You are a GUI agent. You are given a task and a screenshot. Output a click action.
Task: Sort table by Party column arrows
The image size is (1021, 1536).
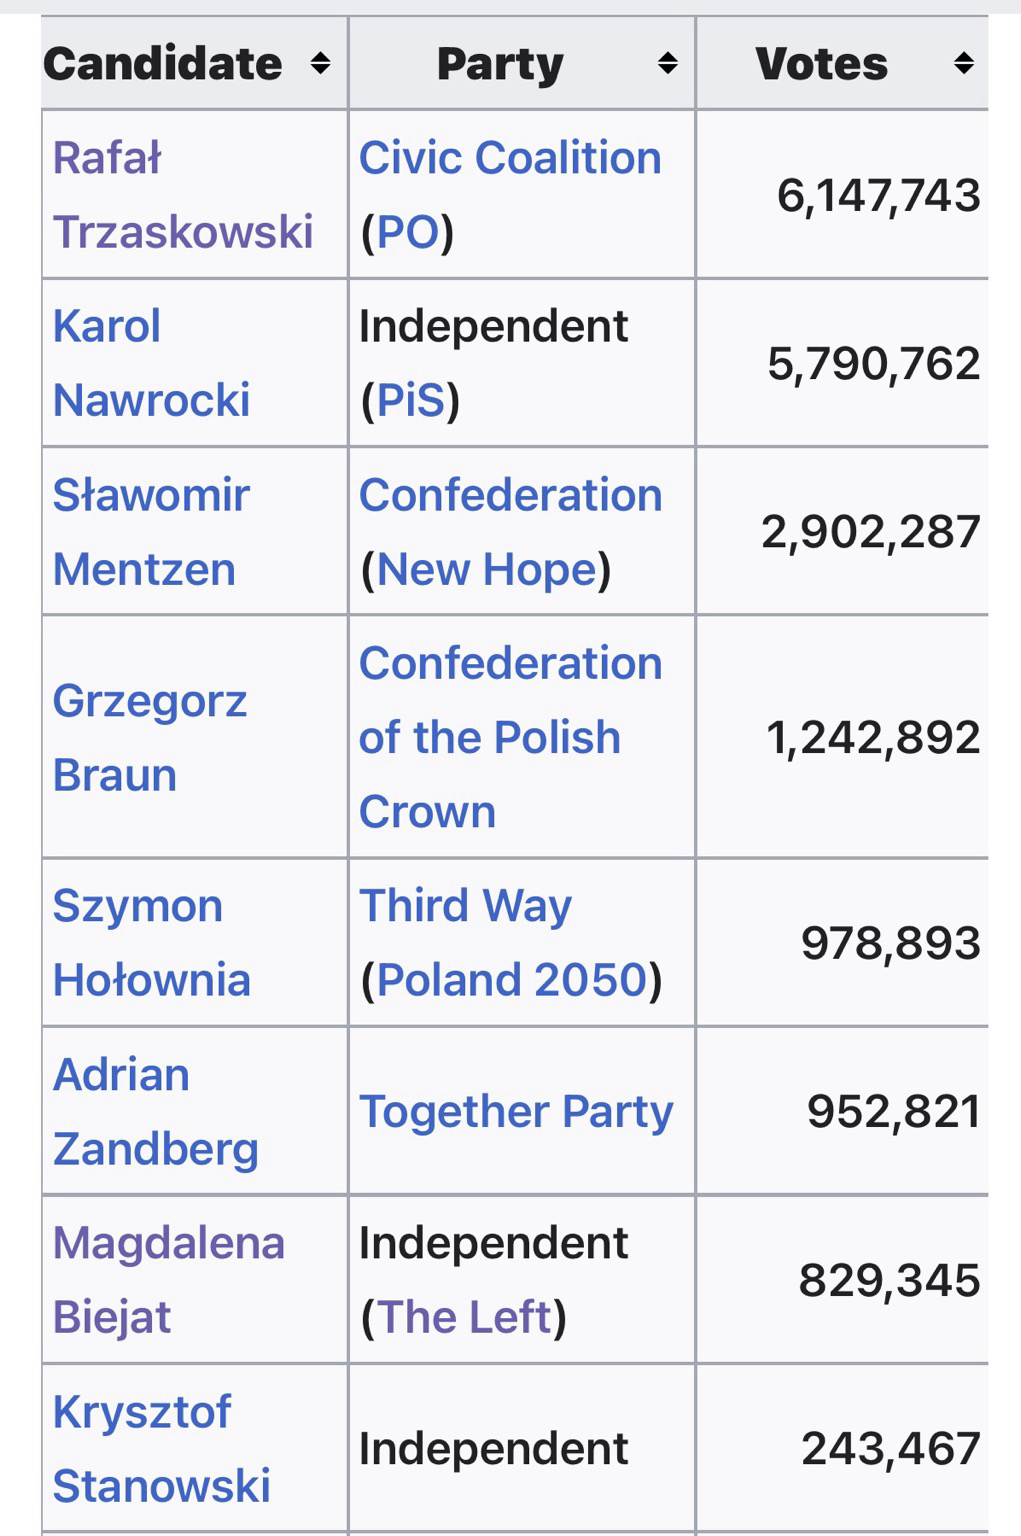(668, 64)
